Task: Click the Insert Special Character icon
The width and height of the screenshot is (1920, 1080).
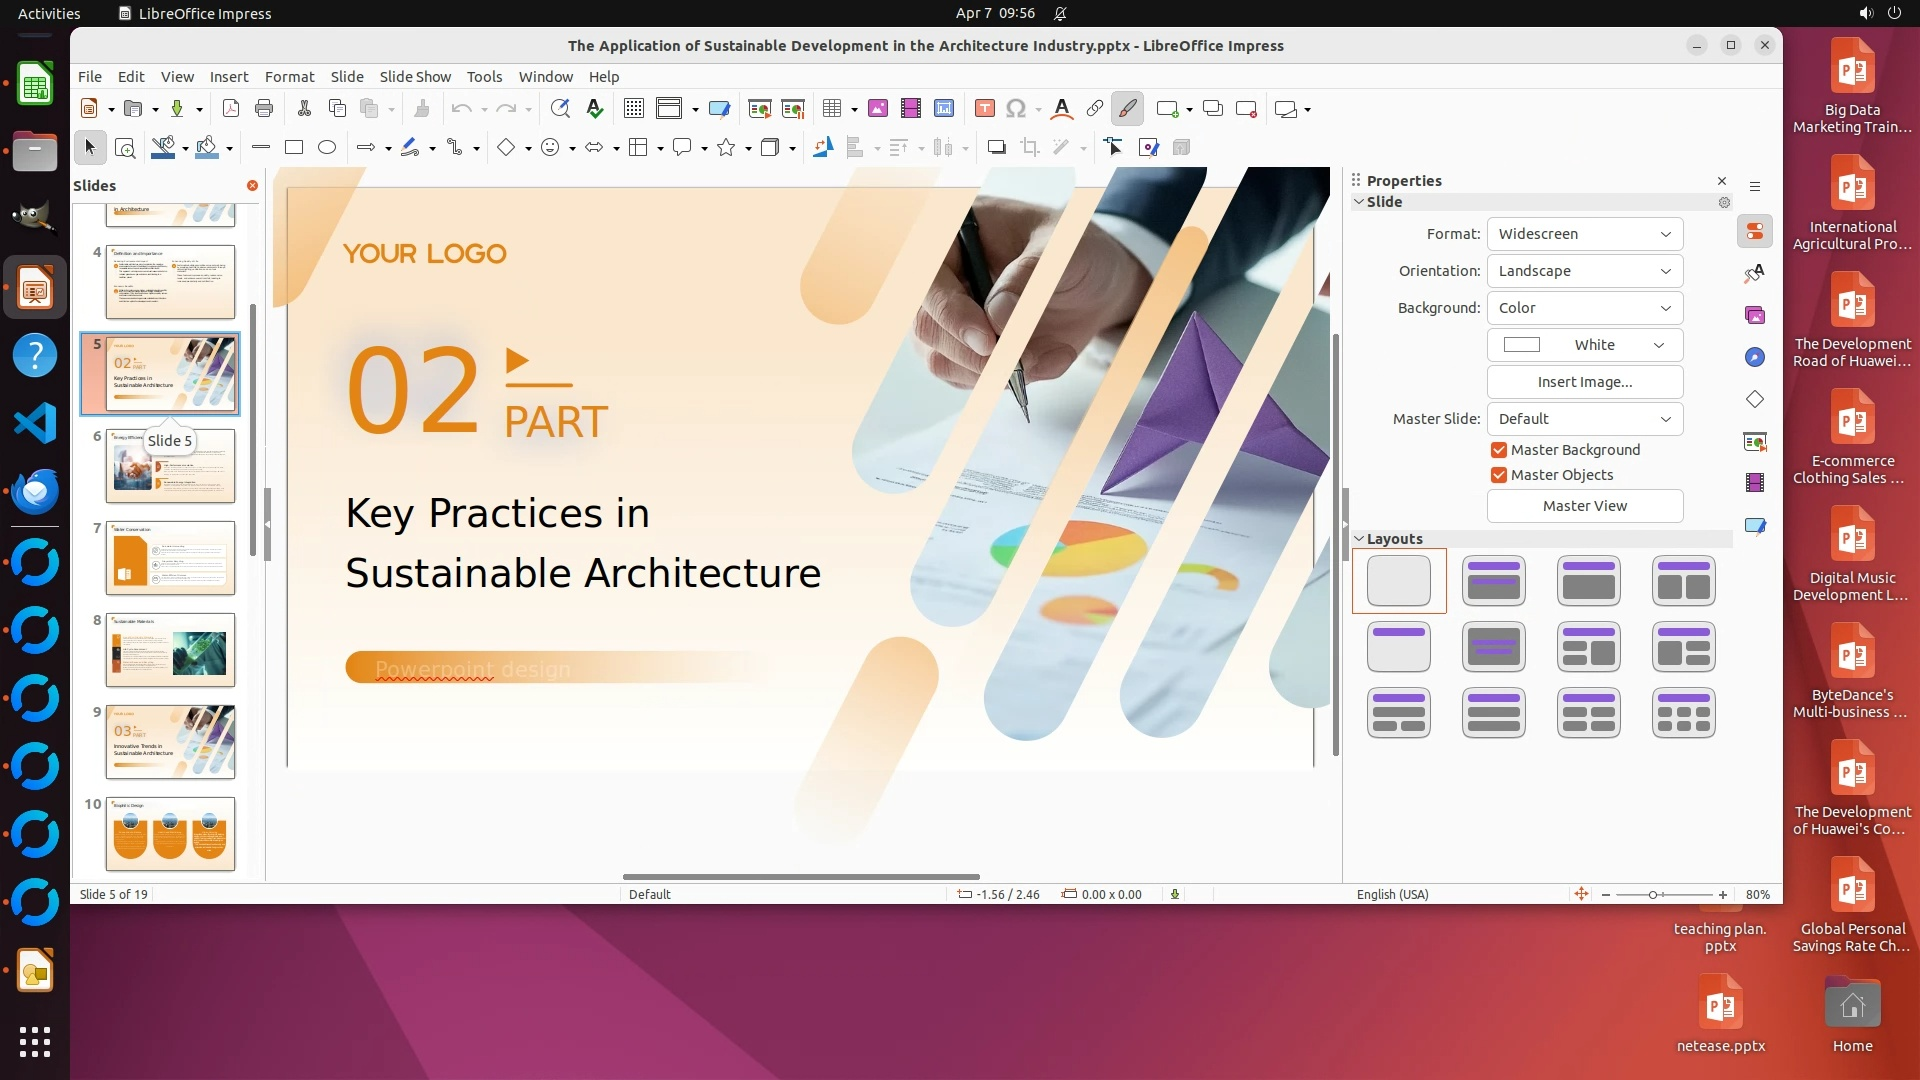Action: pos(1016,109)
